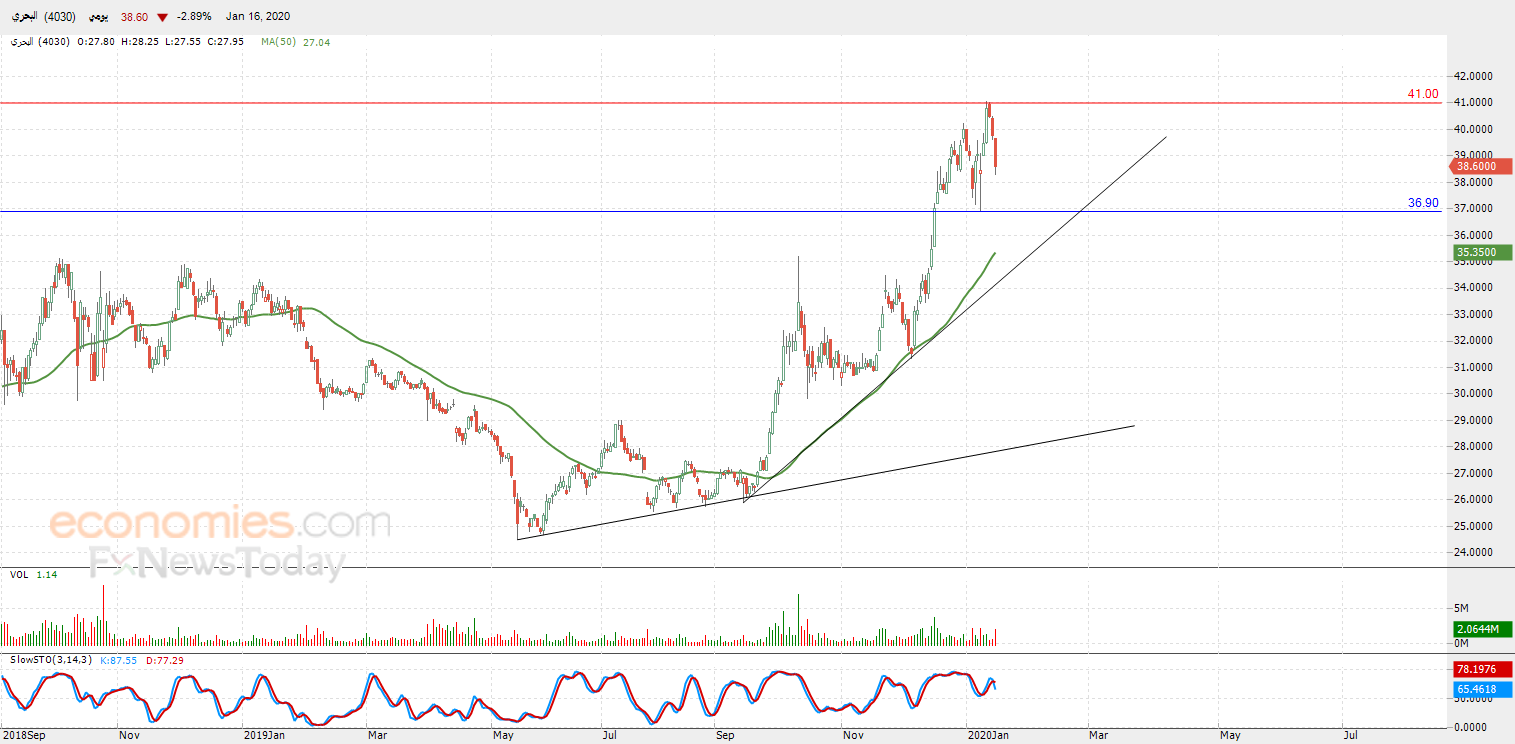This screenshot has width=1515, height=744.
Task: Click the green 2.0644M volume tag
Action: [x=1476, y=629]
